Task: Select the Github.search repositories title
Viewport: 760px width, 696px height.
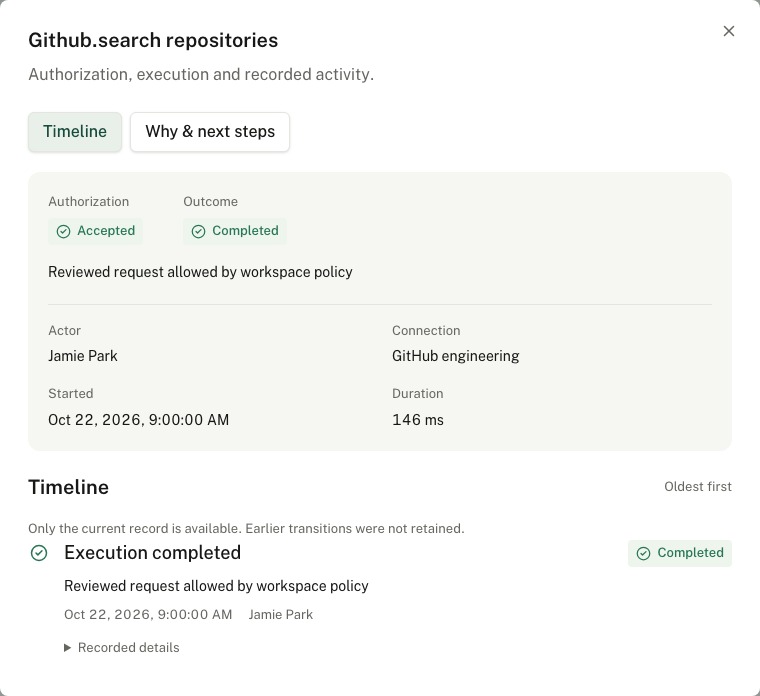Action: (x=153, y=40)
